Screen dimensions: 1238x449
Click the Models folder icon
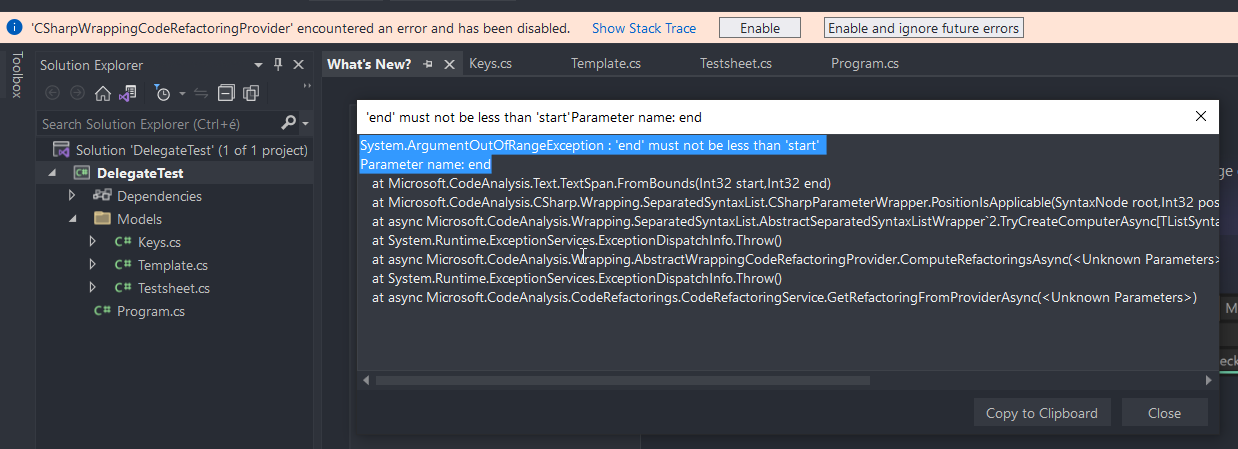(x=102, y=219)
